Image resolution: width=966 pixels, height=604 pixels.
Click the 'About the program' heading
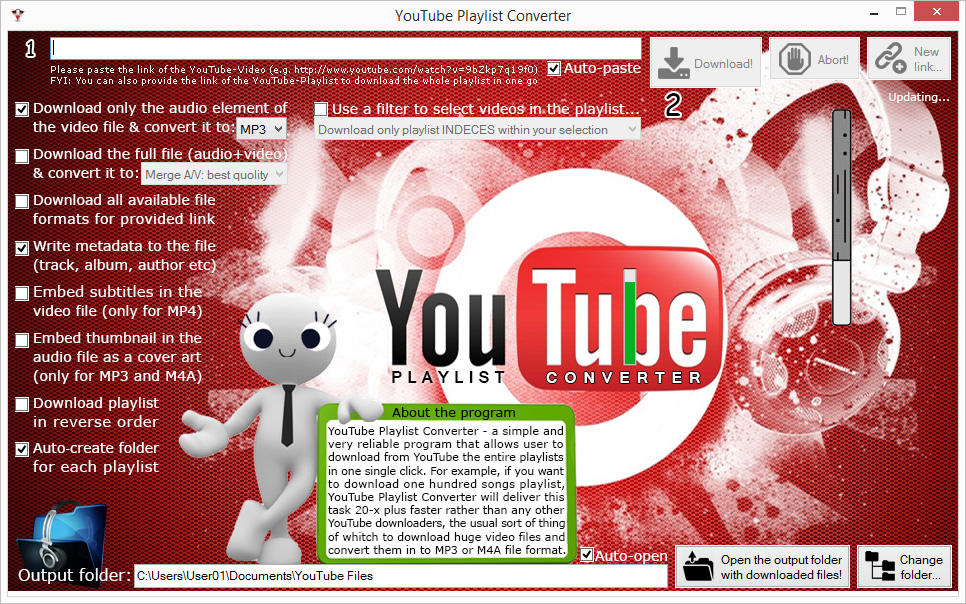(453, 412)
